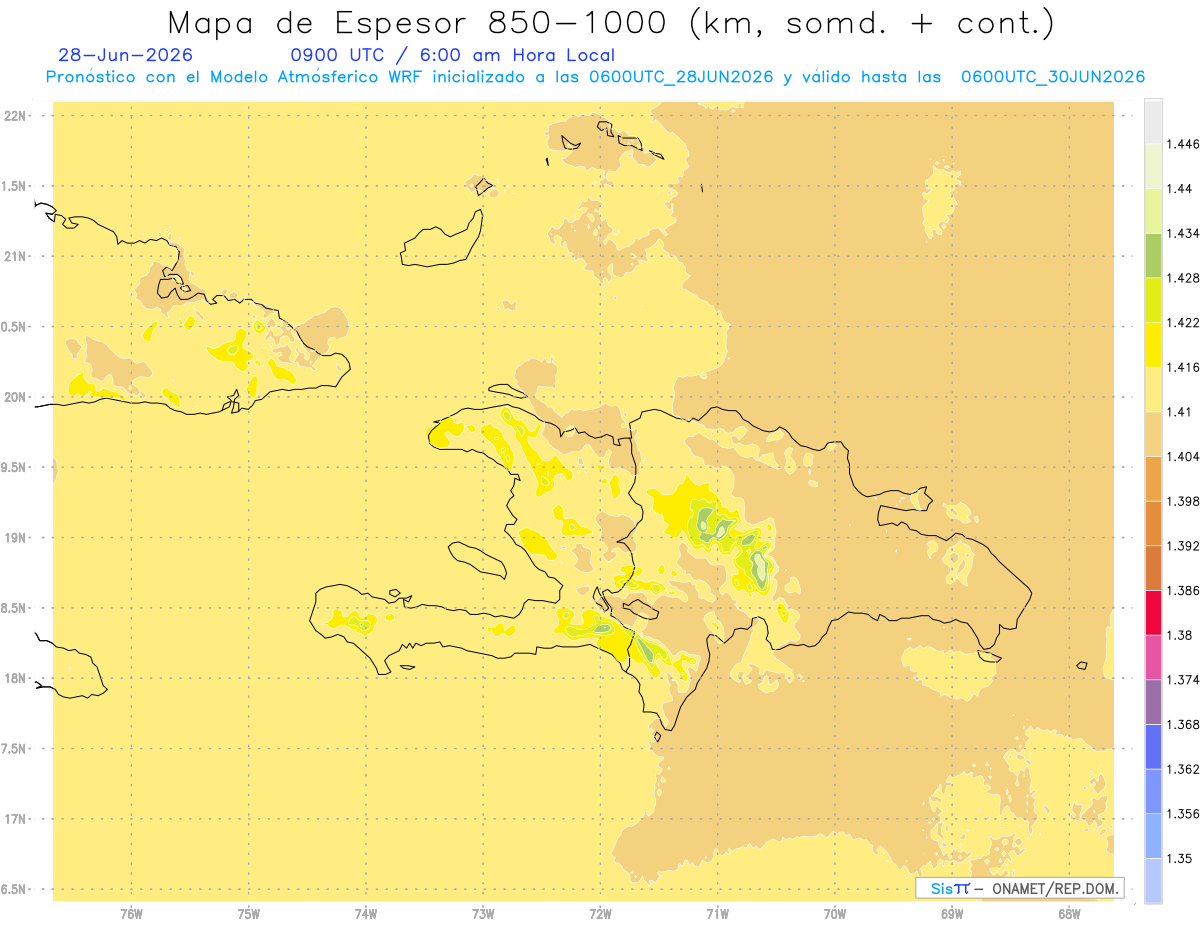Click the colorbar value 1.356

(x=1182, y=813)
